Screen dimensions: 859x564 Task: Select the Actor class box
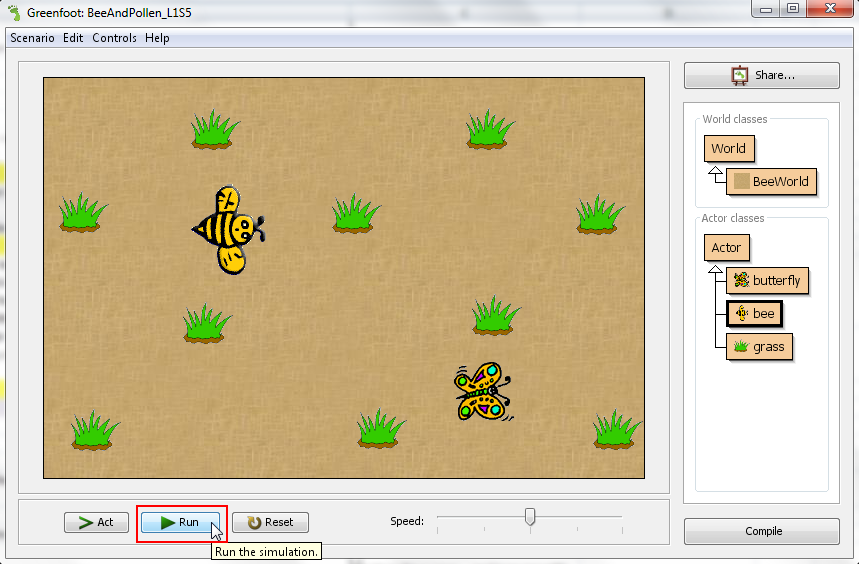pyautogui.click(x=726, y=248)
